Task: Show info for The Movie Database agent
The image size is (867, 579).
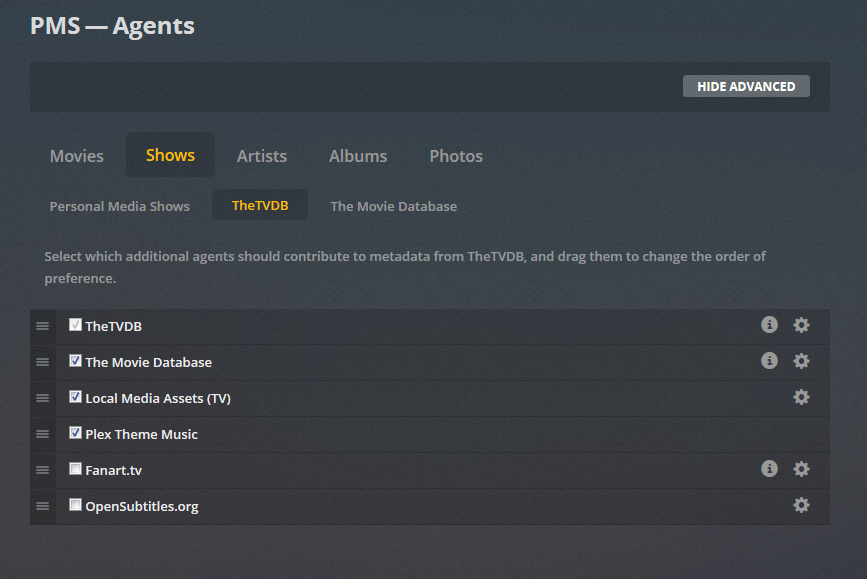Action: pos(769,361)
